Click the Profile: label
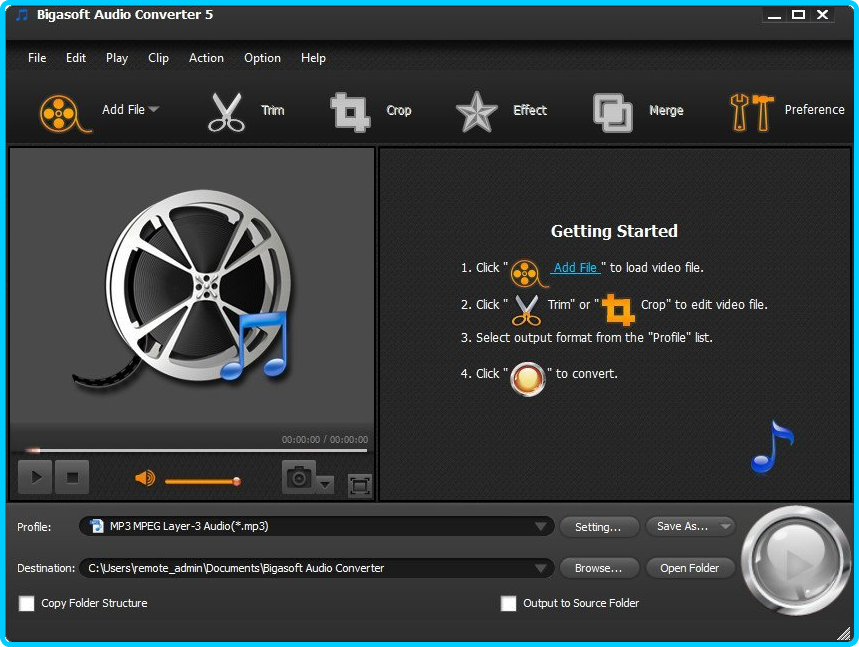The width and height of the screenshot is (859, 647). (34, 527)
